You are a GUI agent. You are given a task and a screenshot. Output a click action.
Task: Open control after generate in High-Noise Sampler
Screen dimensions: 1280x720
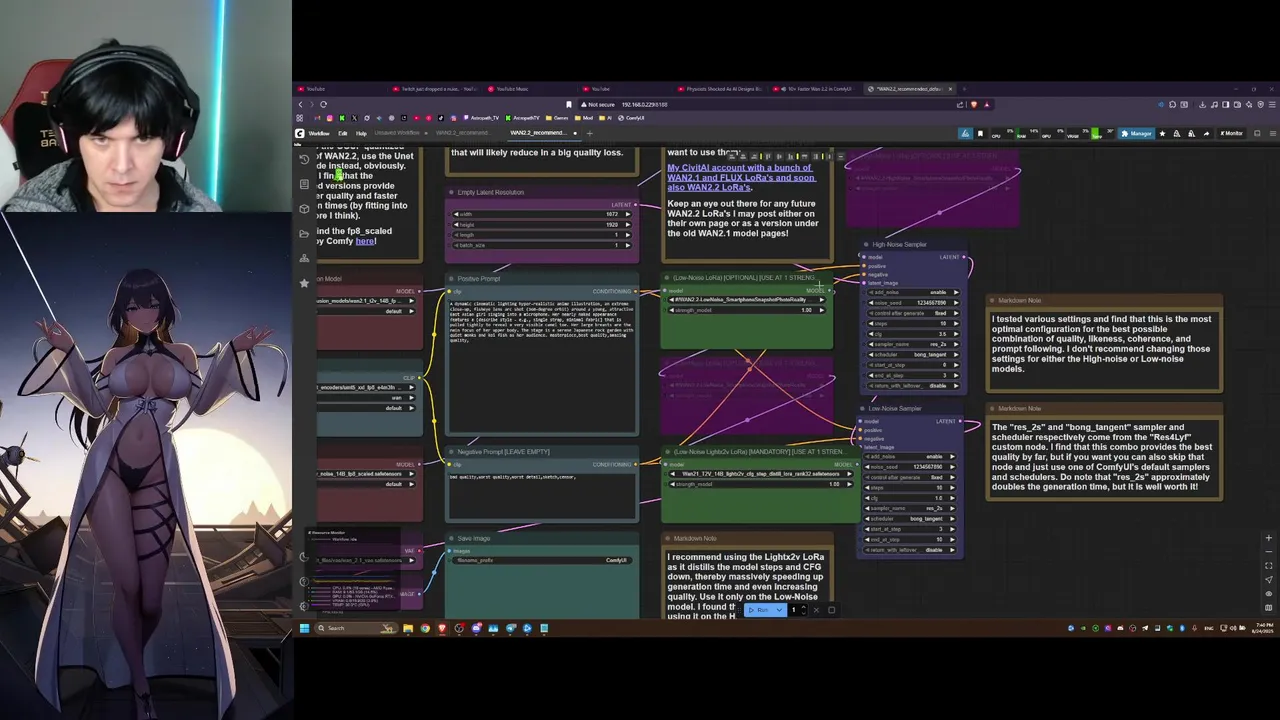point(913,313)
